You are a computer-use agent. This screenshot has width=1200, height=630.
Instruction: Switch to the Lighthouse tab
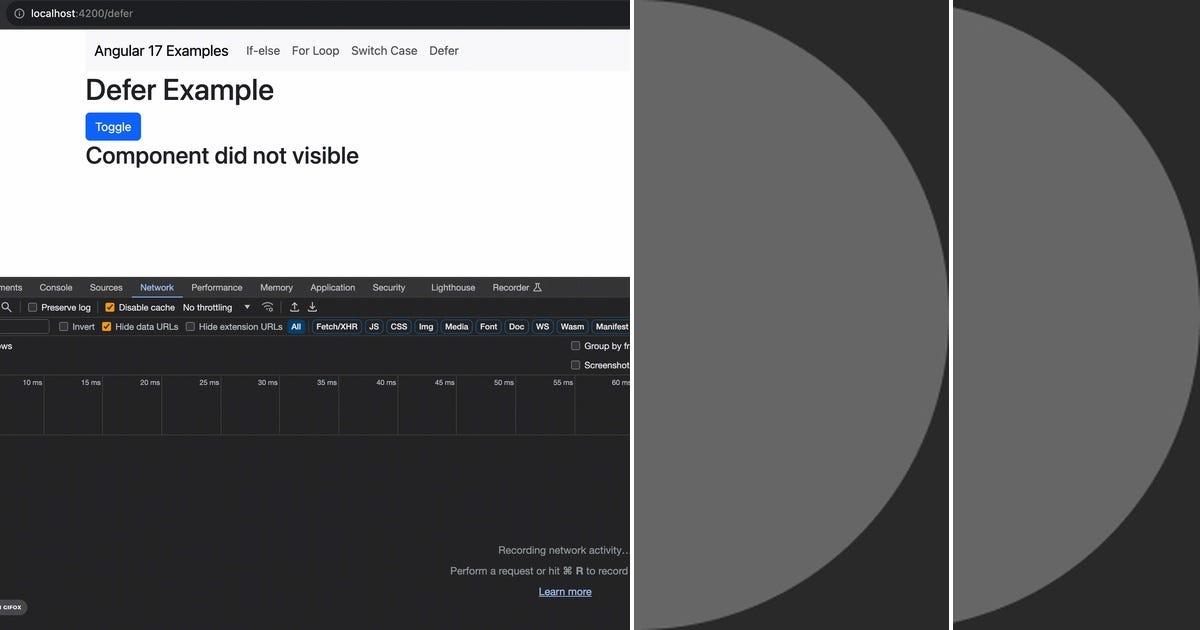point(453,288)
